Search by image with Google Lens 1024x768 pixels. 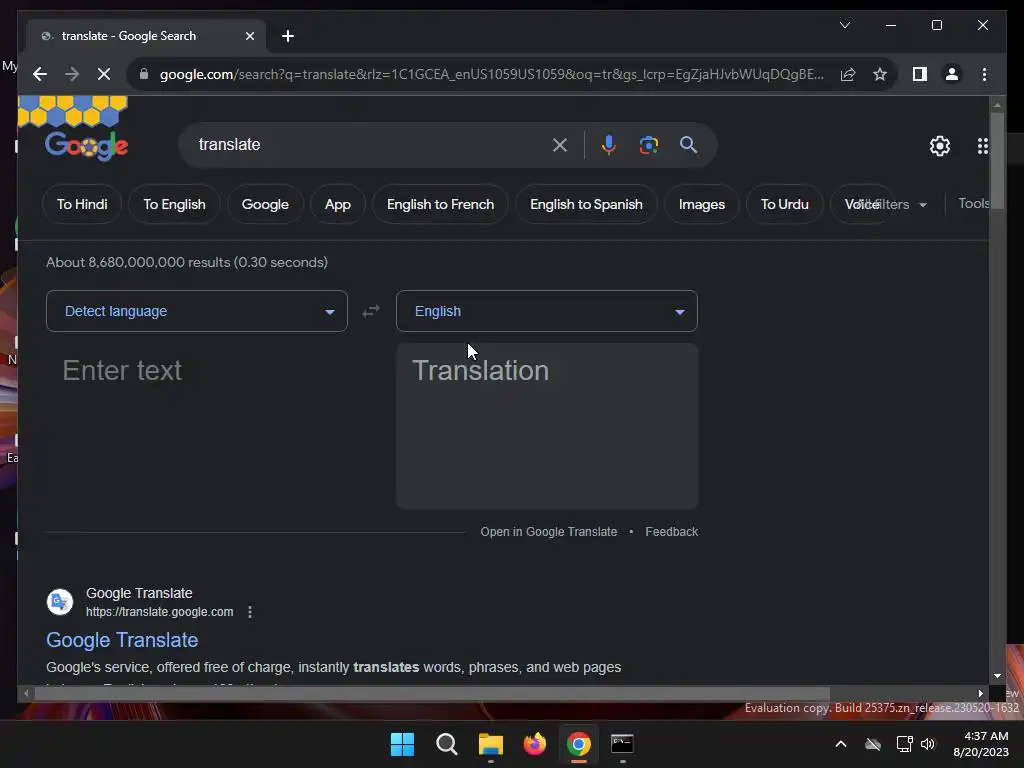[x=648, y=145]
